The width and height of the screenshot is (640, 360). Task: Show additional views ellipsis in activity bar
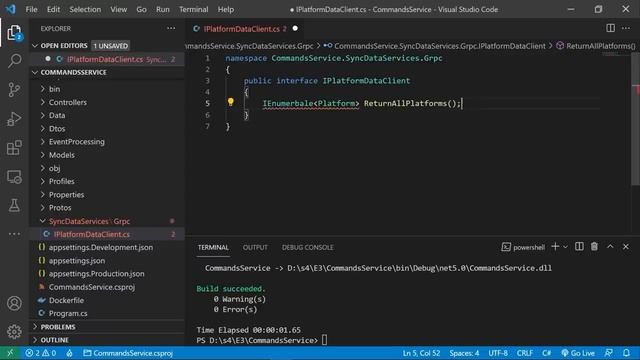pyautogui.click(x=14, y=234)
